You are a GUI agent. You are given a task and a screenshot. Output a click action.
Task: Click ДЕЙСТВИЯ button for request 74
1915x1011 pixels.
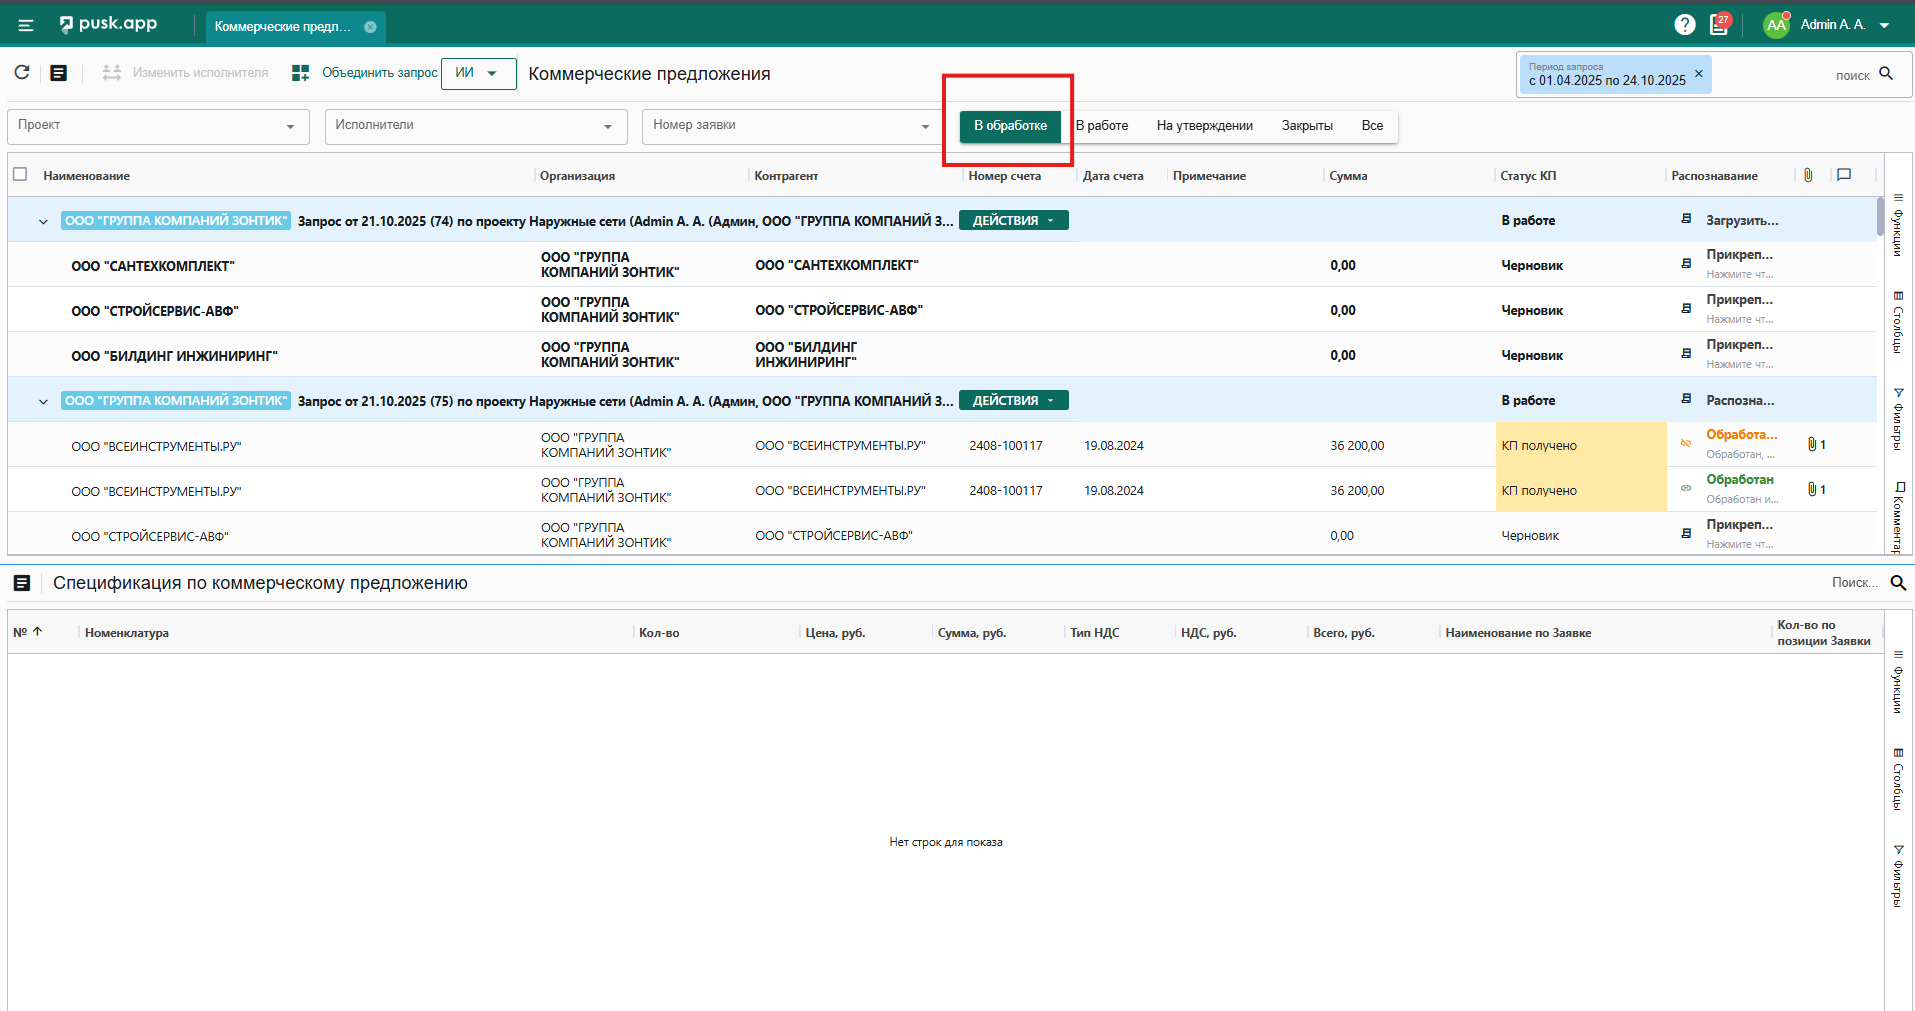(1013, 221)
